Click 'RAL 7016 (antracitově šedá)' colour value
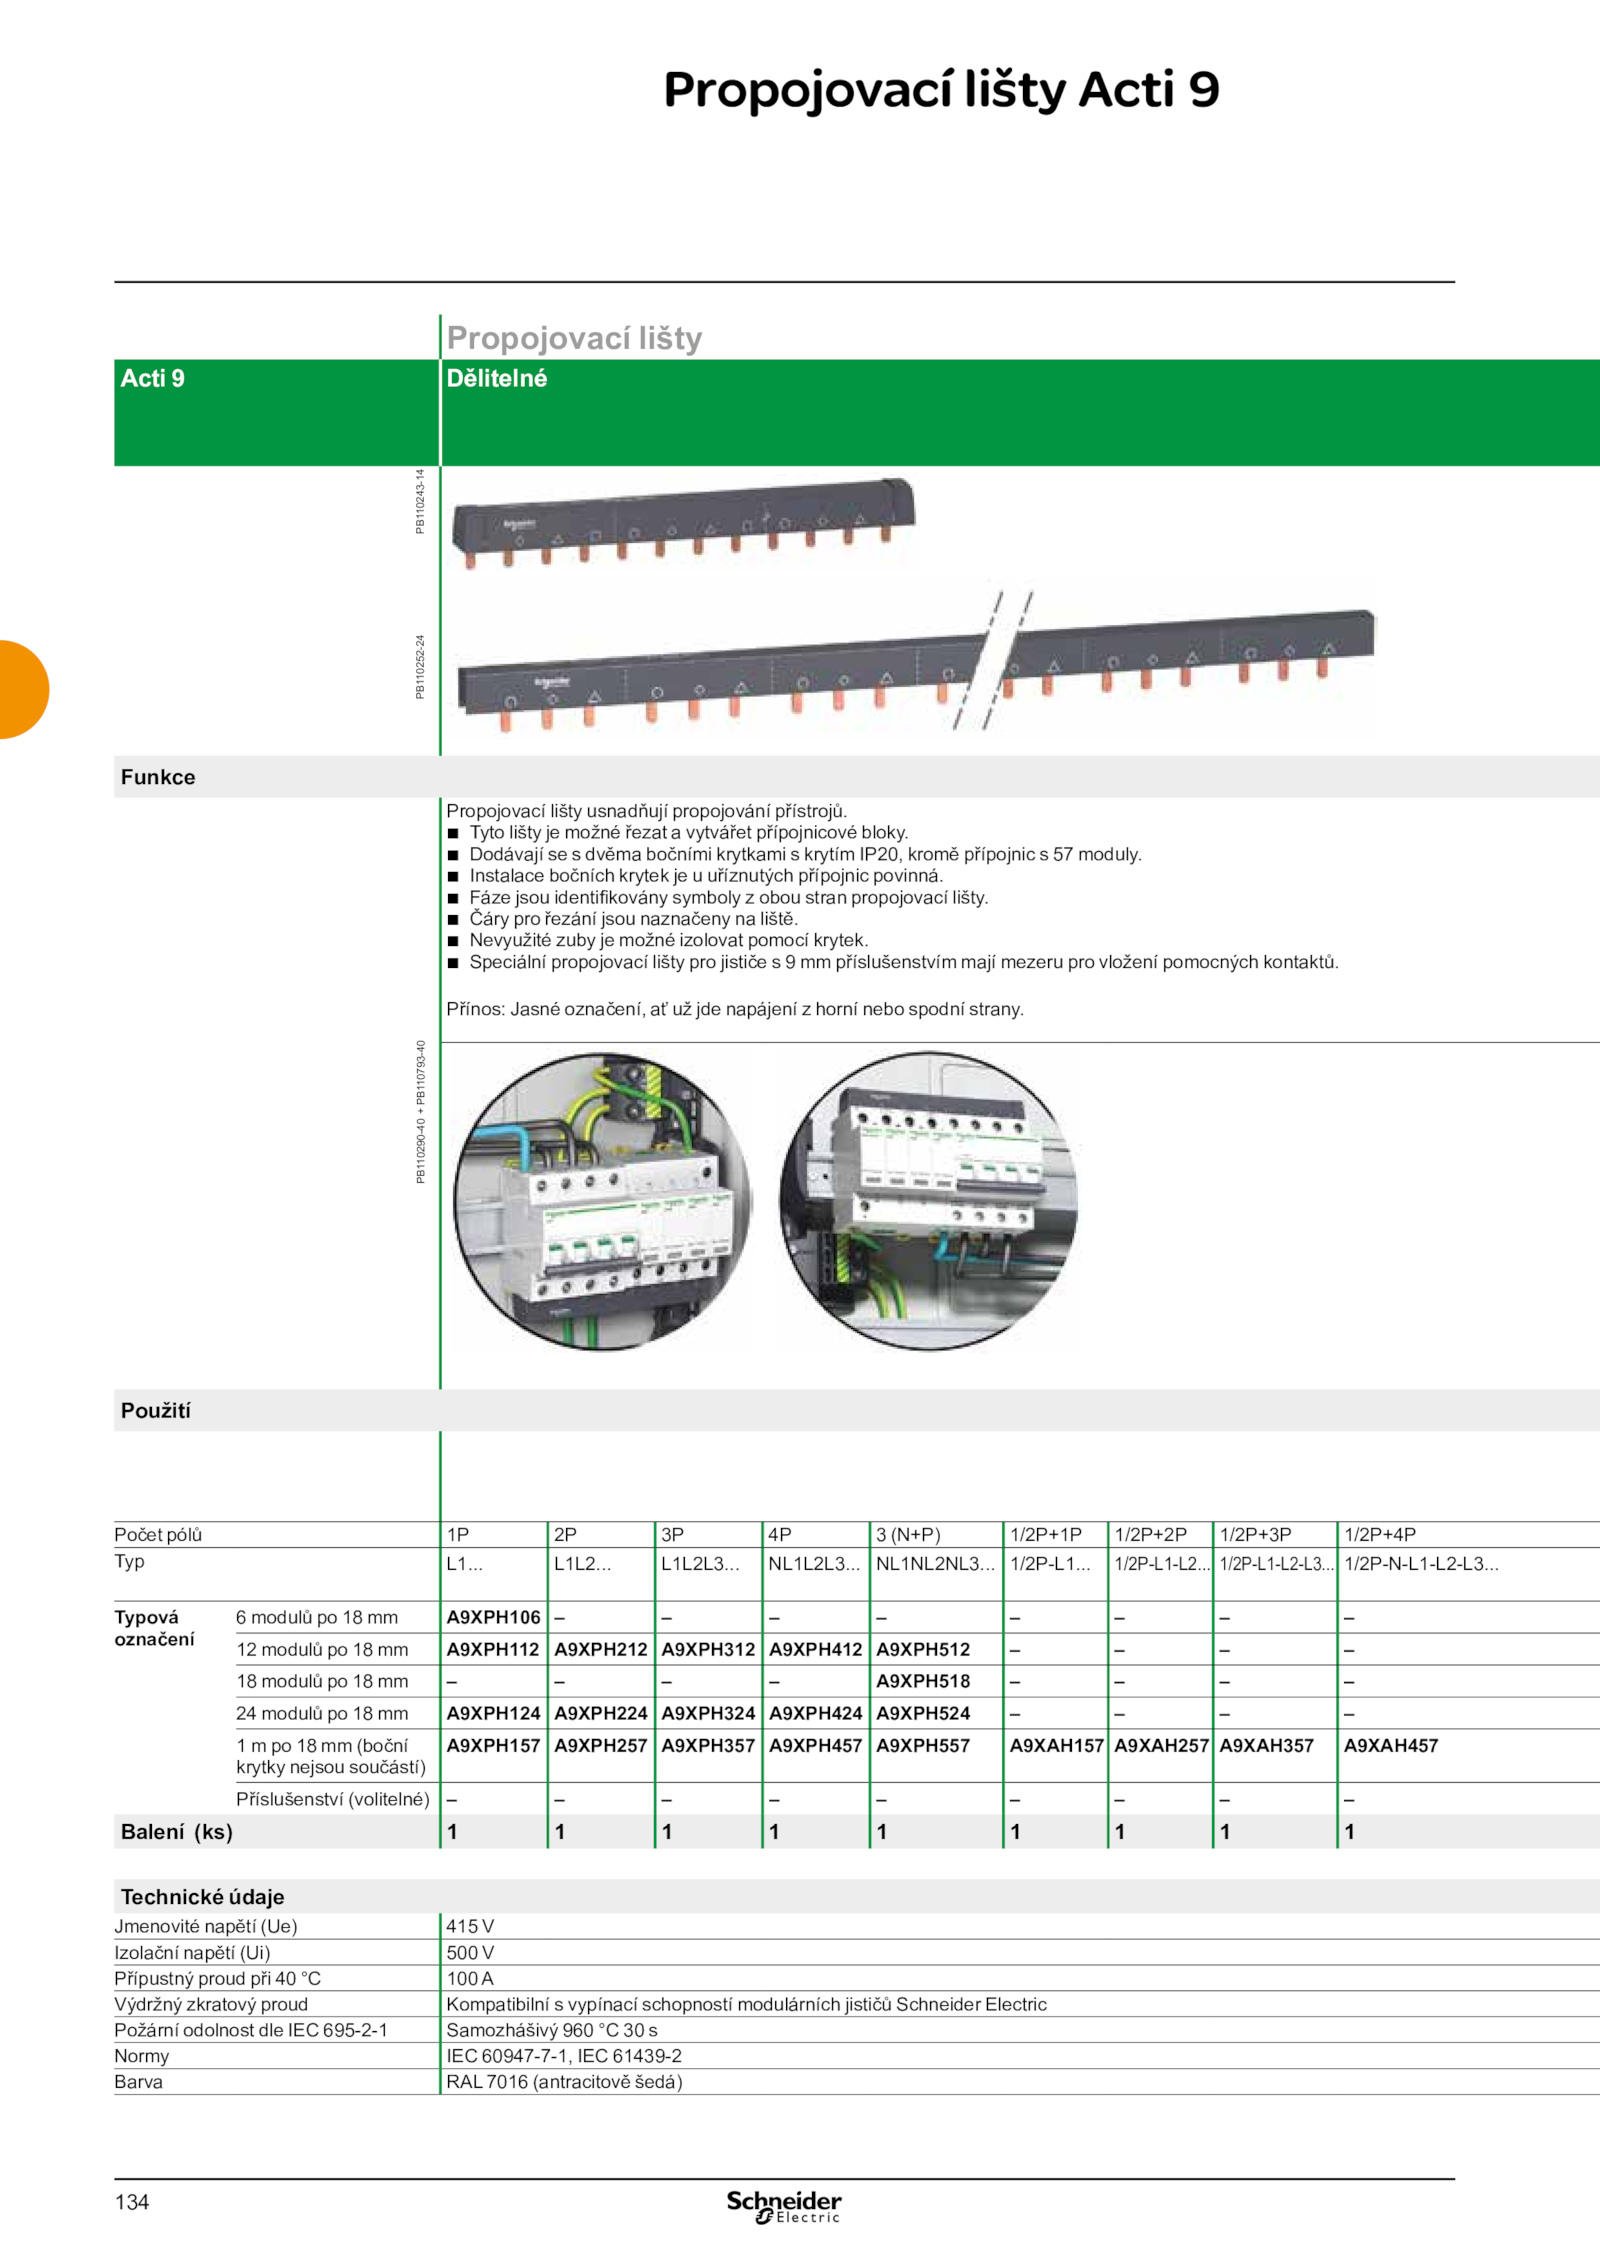Image resolution: width=1600 pixels, height=2263 pixels. [564, 2082]
